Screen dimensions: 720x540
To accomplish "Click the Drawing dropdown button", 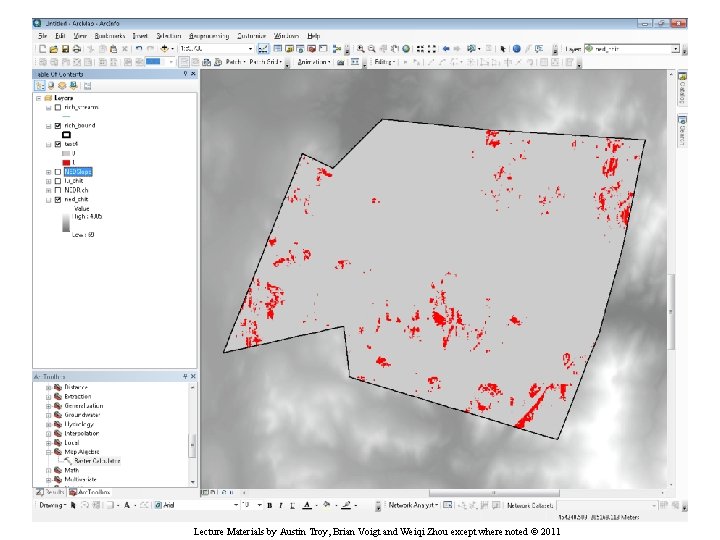I will click(52, 505).
